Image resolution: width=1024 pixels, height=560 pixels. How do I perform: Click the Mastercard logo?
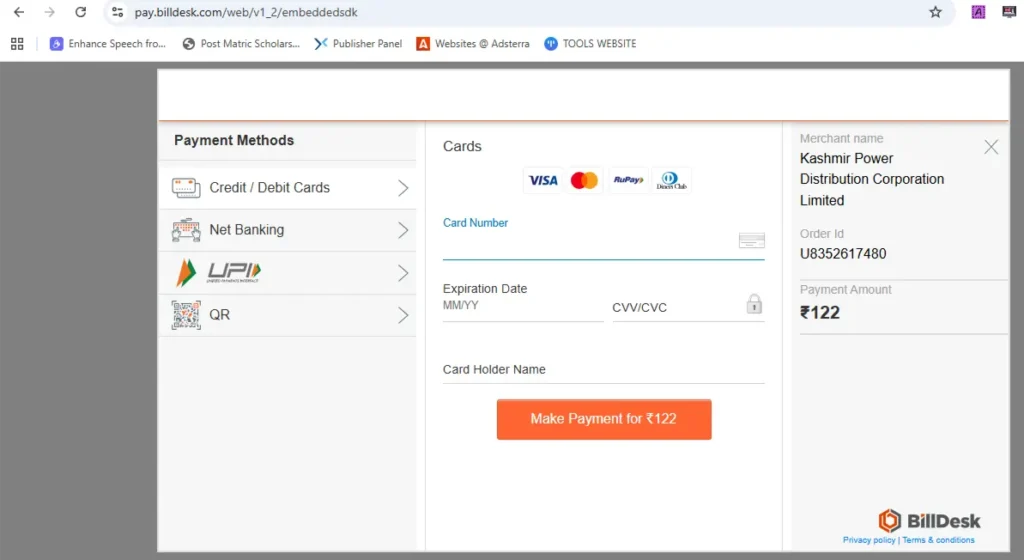[x=584, y=180]
